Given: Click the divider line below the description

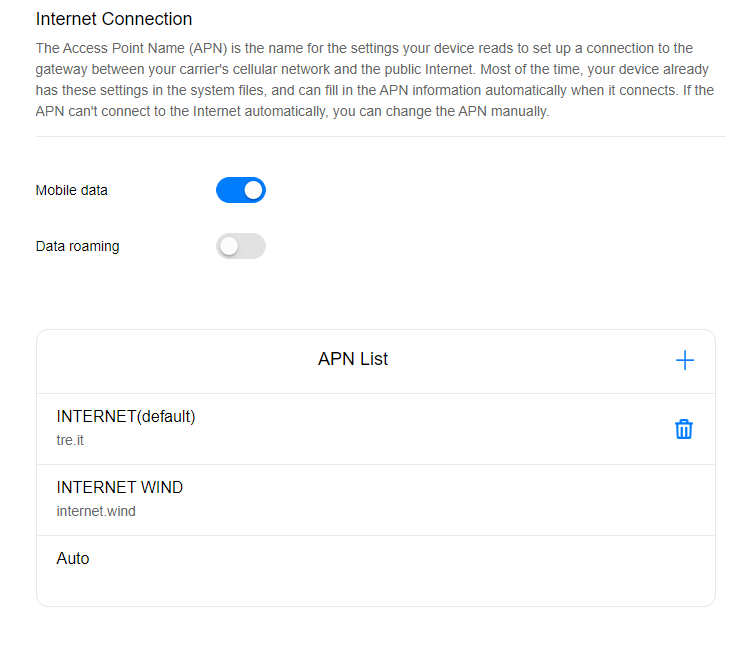Looking at the screenshot, I should pos(381,137).
